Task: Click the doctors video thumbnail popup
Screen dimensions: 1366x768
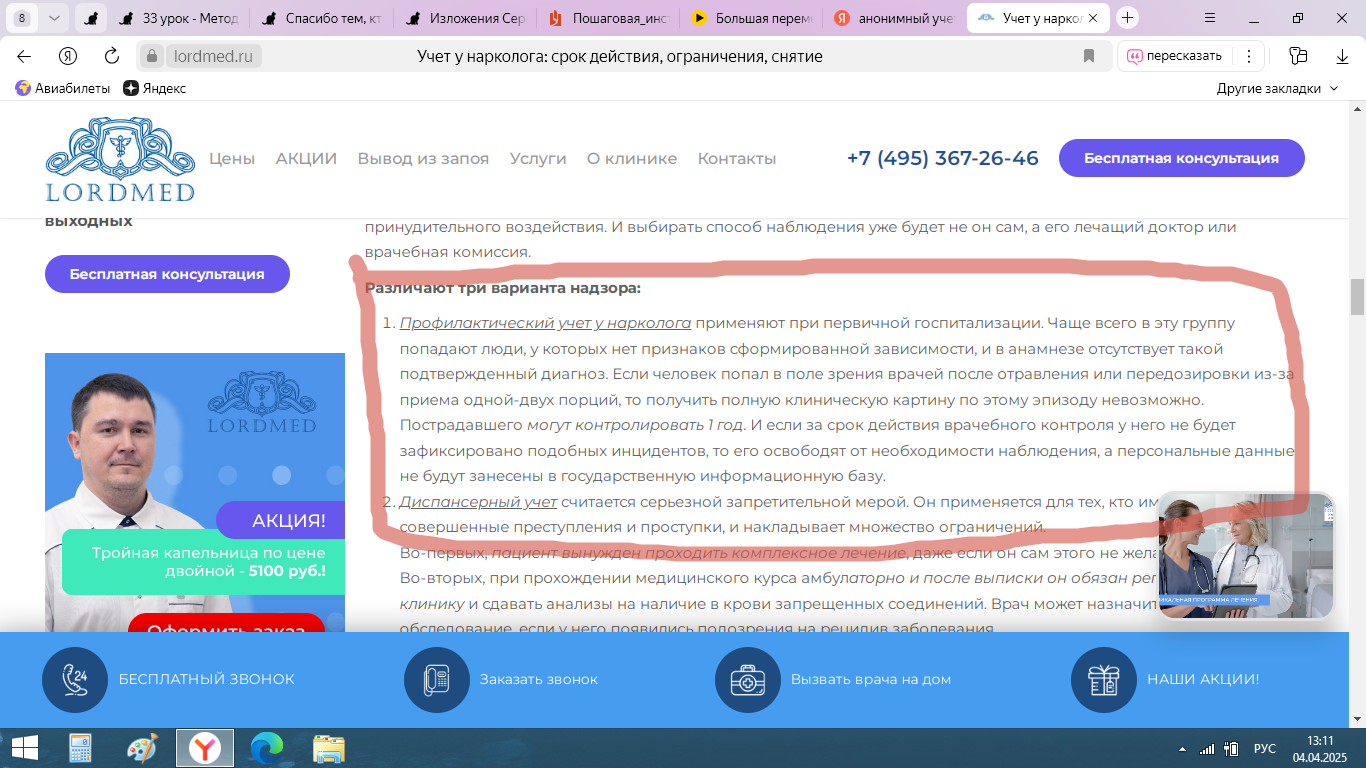Action: (x=1245, y=556)
